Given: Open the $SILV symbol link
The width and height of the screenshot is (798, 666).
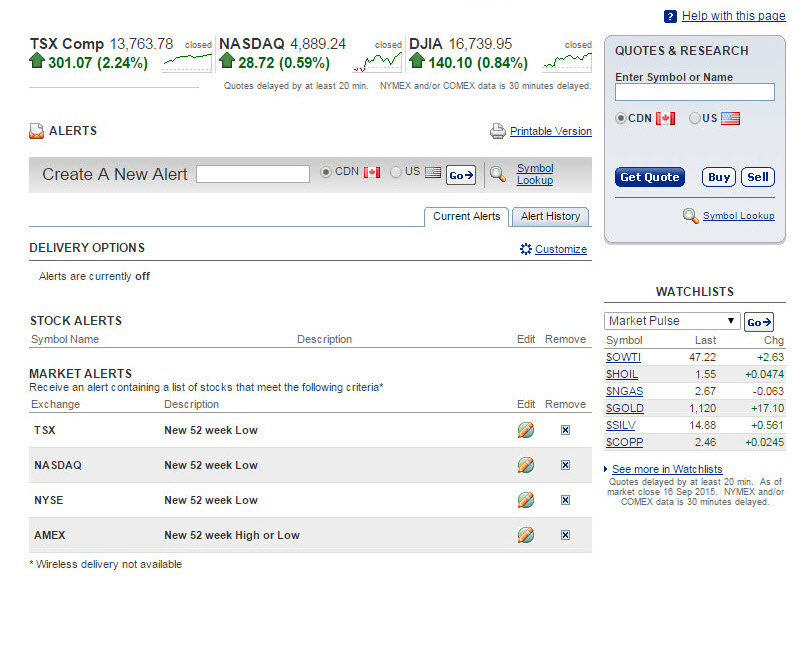Looking at the screenshot, I should 621,425.
